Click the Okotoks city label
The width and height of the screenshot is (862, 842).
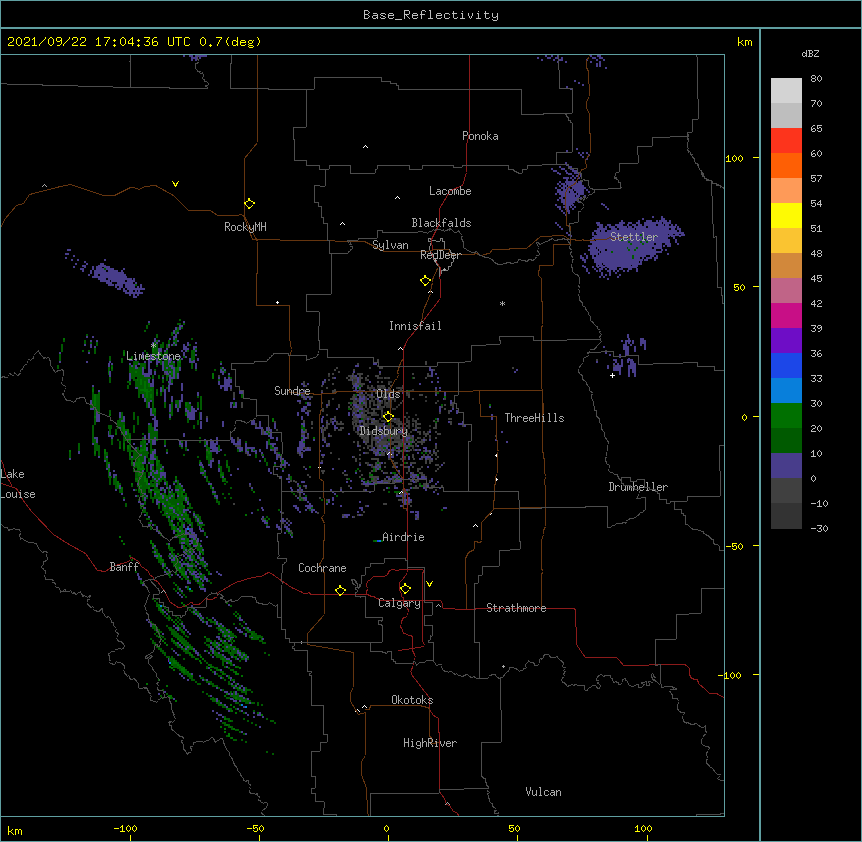pyautogui.click(x=412, y=700)
